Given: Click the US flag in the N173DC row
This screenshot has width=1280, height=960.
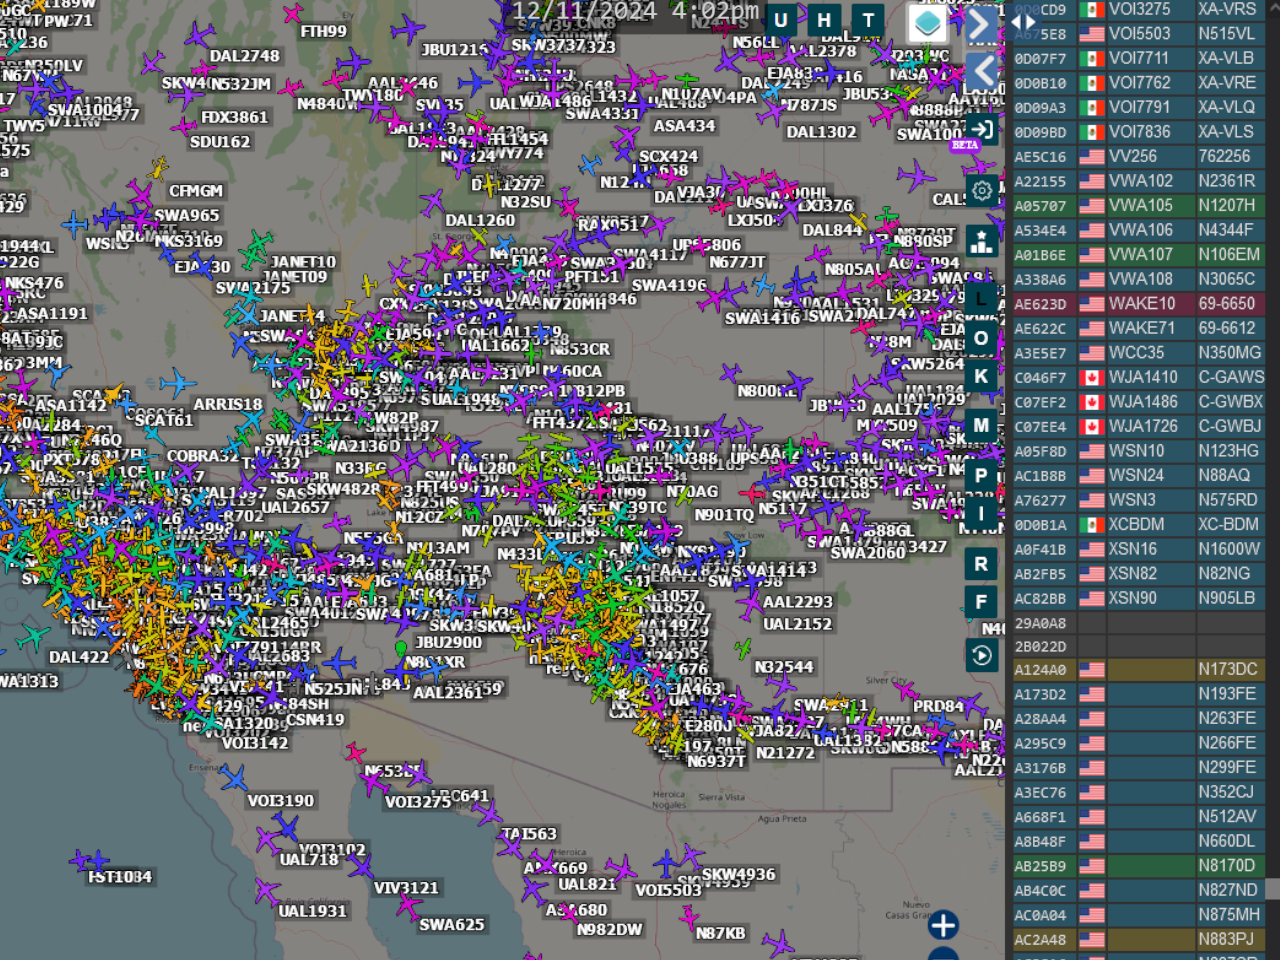Looking at the screenshot, I should pyautogui.click(x=1092, y=669).
